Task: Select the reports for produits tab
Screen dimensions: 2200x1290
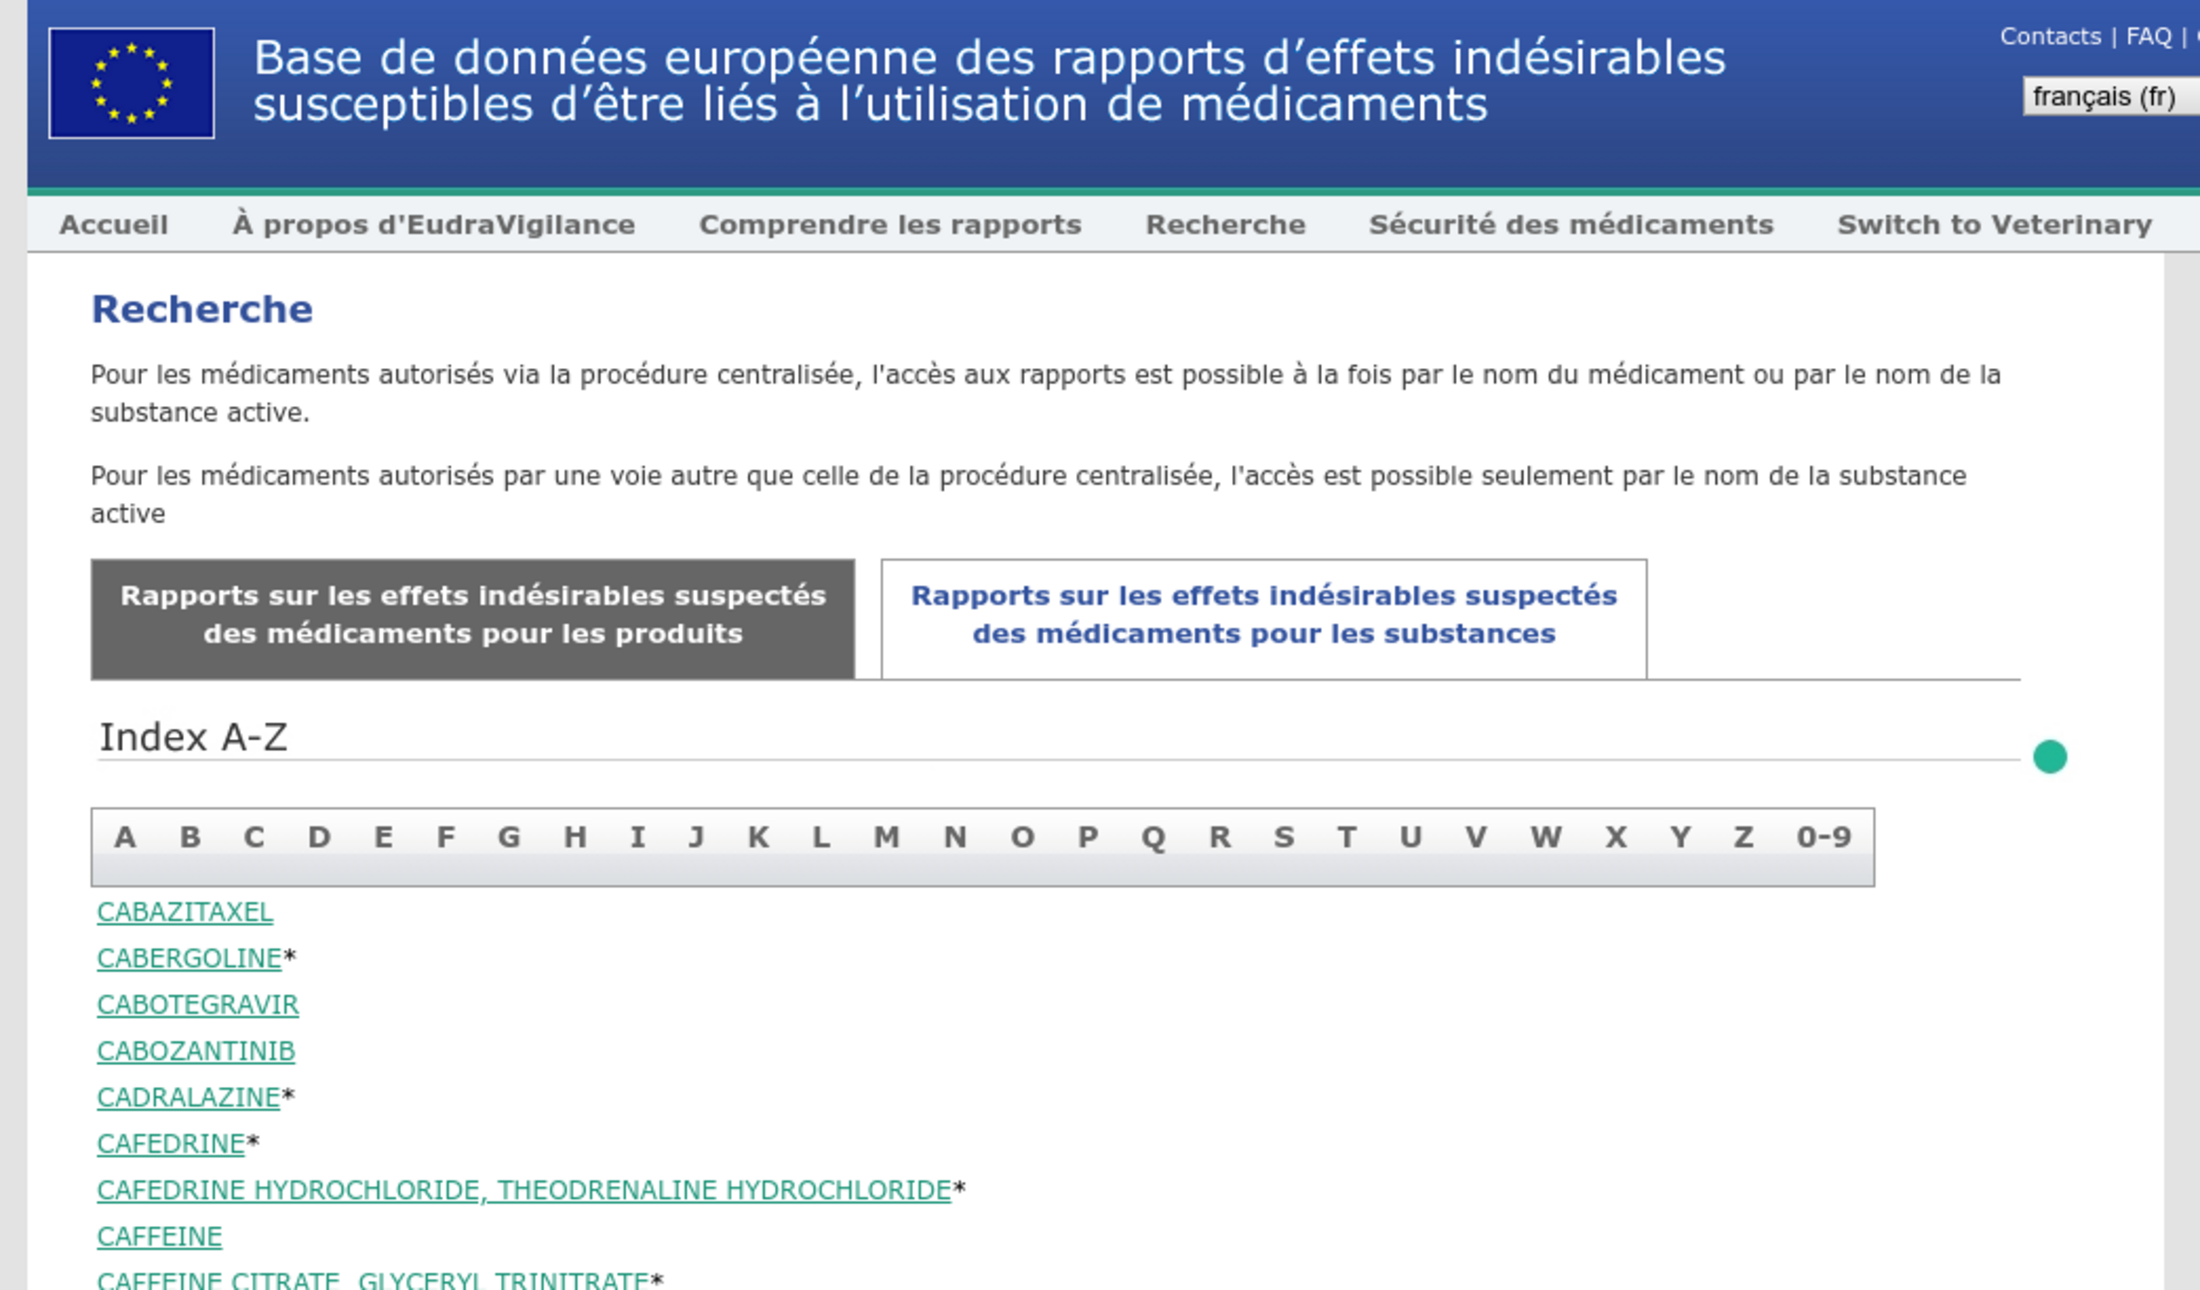Action: click(473, 619)
